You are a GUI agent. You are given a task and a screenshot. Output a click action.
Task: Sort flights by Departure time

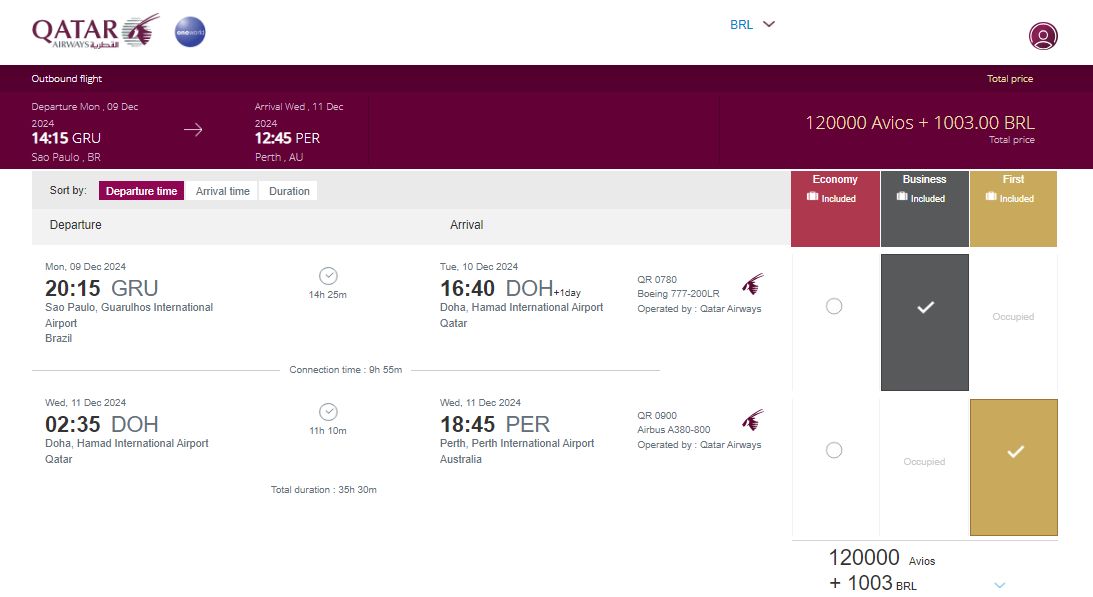pyautogui.click(x=142, y=191)
